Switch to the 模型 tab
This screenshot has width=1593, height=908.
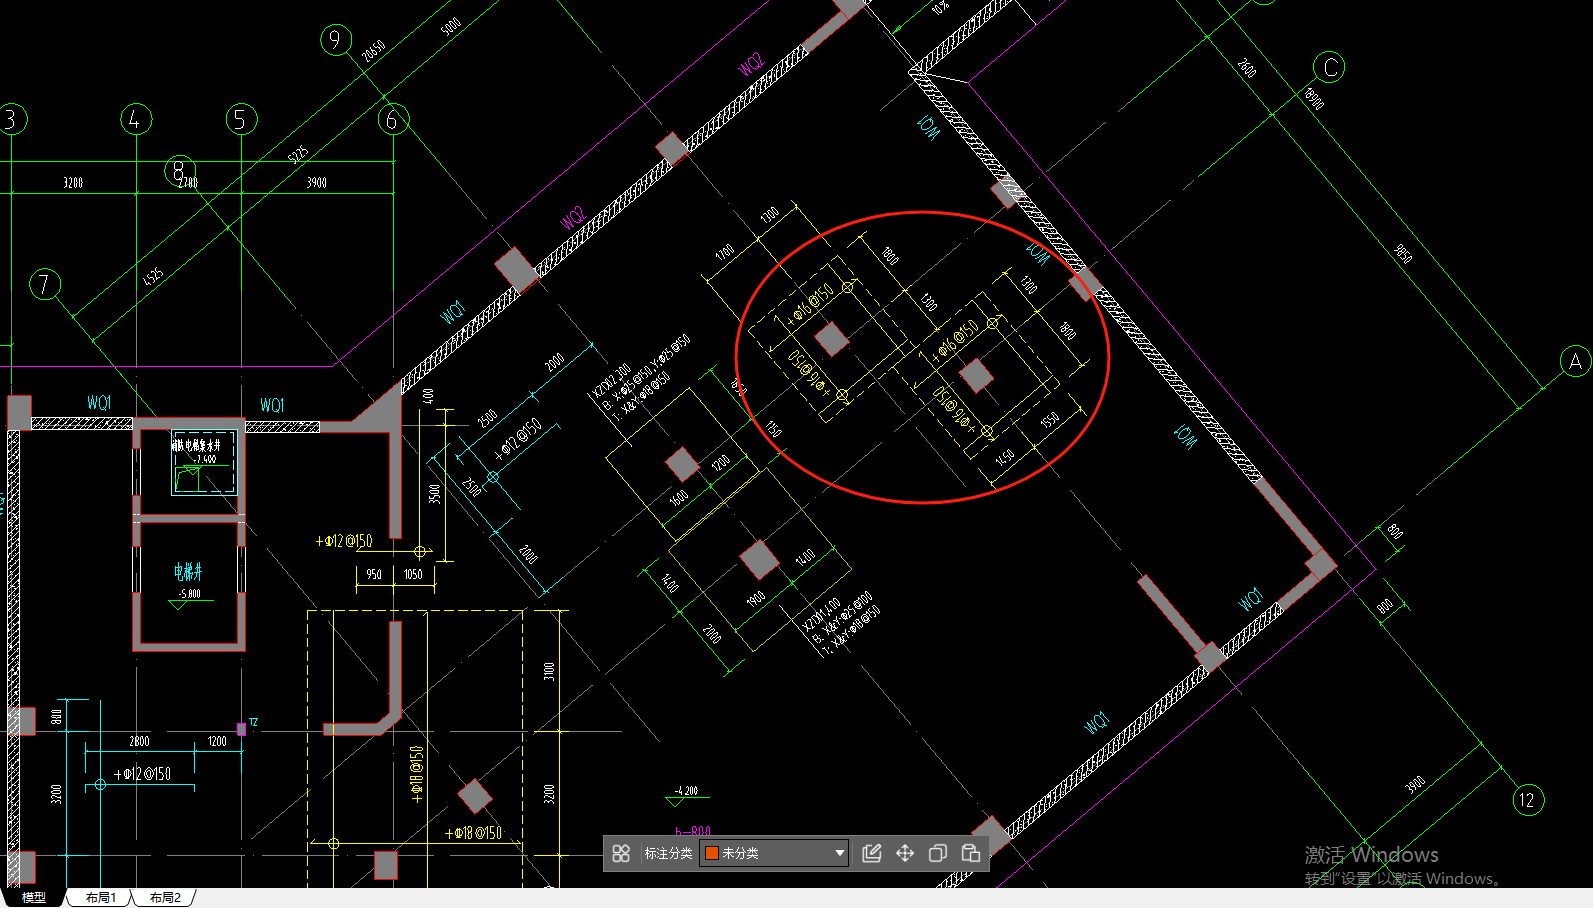[34, 898]
